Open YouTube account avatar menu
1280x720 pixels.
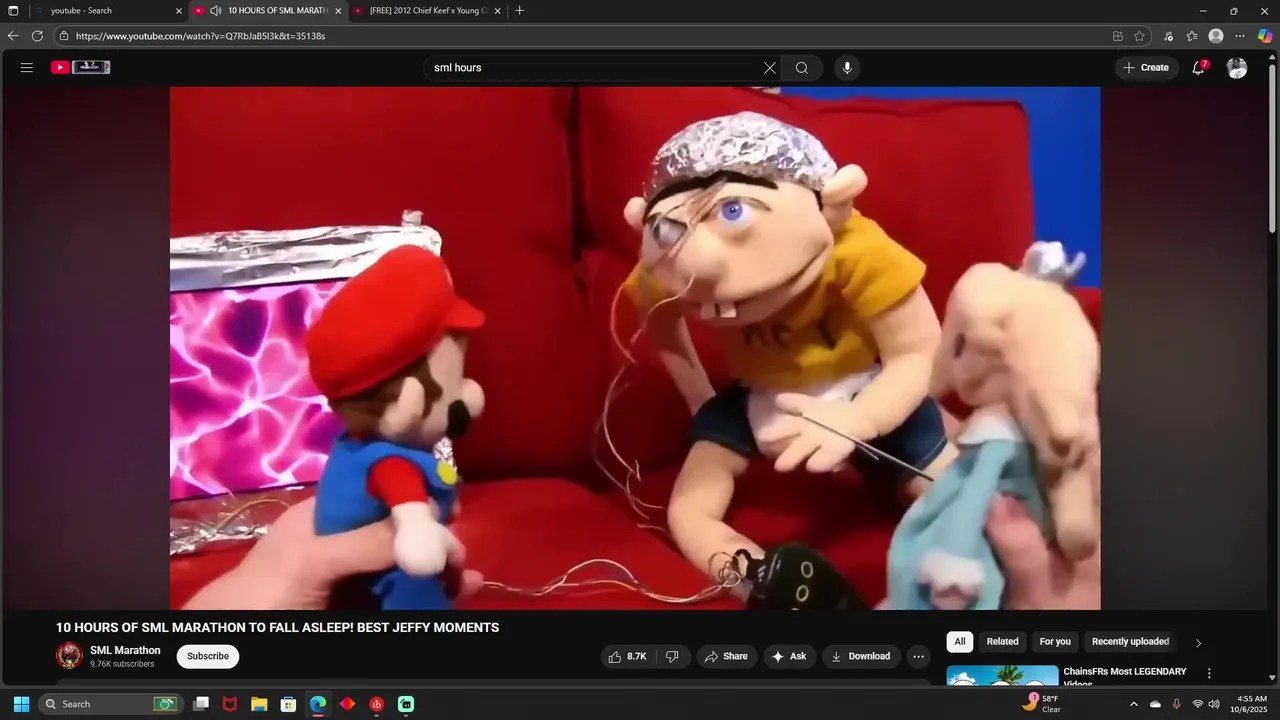tap(1237, 68)
